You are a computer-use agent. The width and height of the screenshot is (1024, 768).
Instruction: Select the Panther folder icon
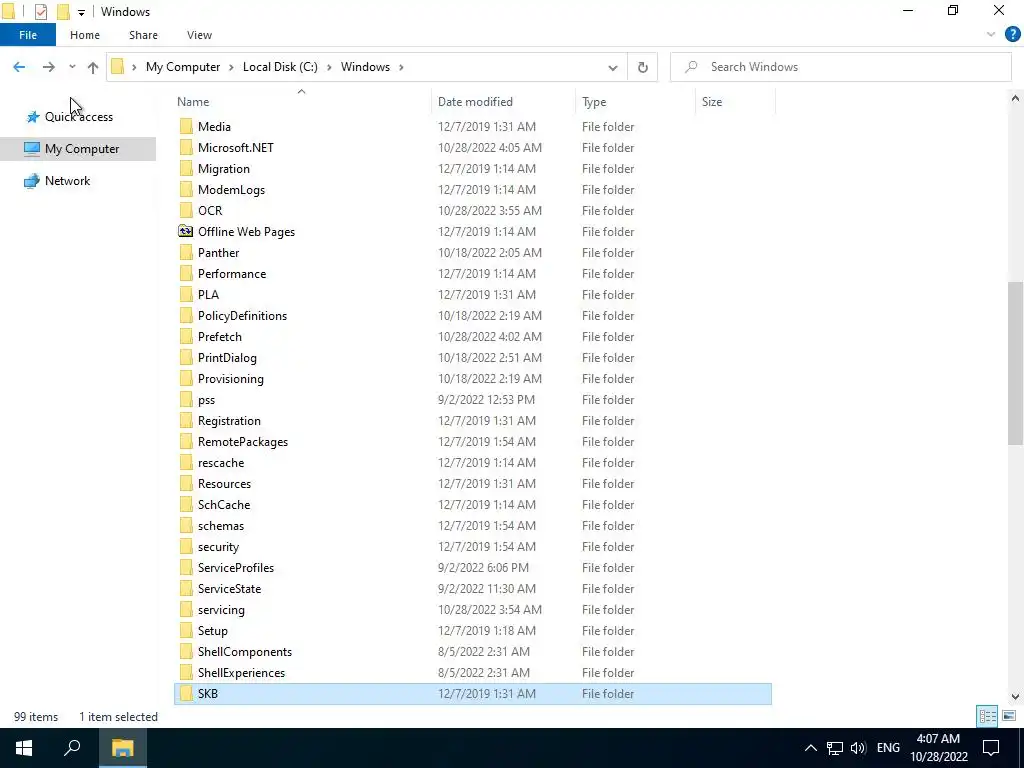[x=186, y=253]
